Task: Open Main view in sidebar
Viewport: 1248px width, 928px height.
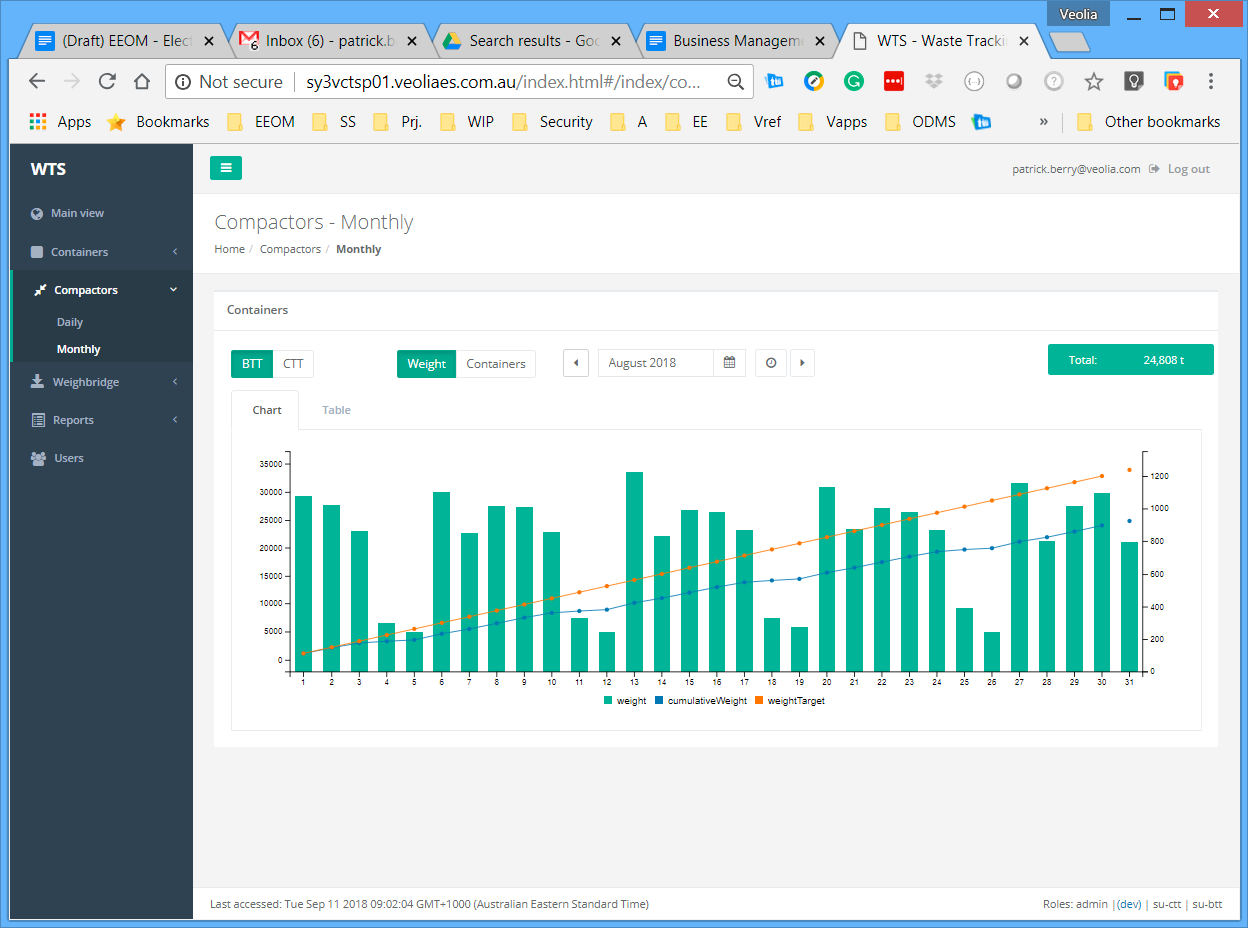Action: coord(101,213)
